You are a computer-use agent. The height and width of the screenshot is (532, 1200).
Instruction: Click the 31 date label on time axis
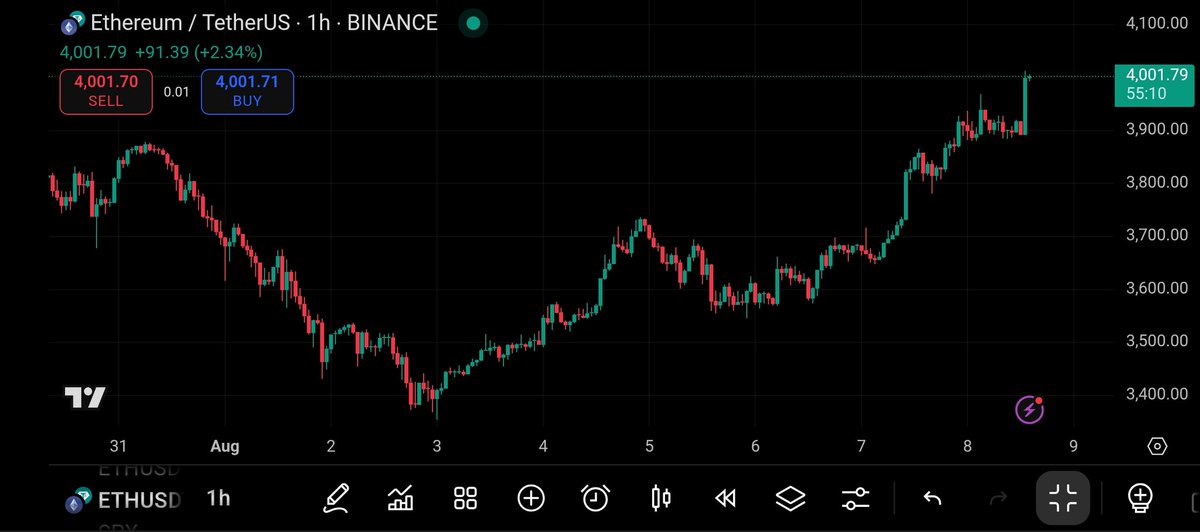119,446
